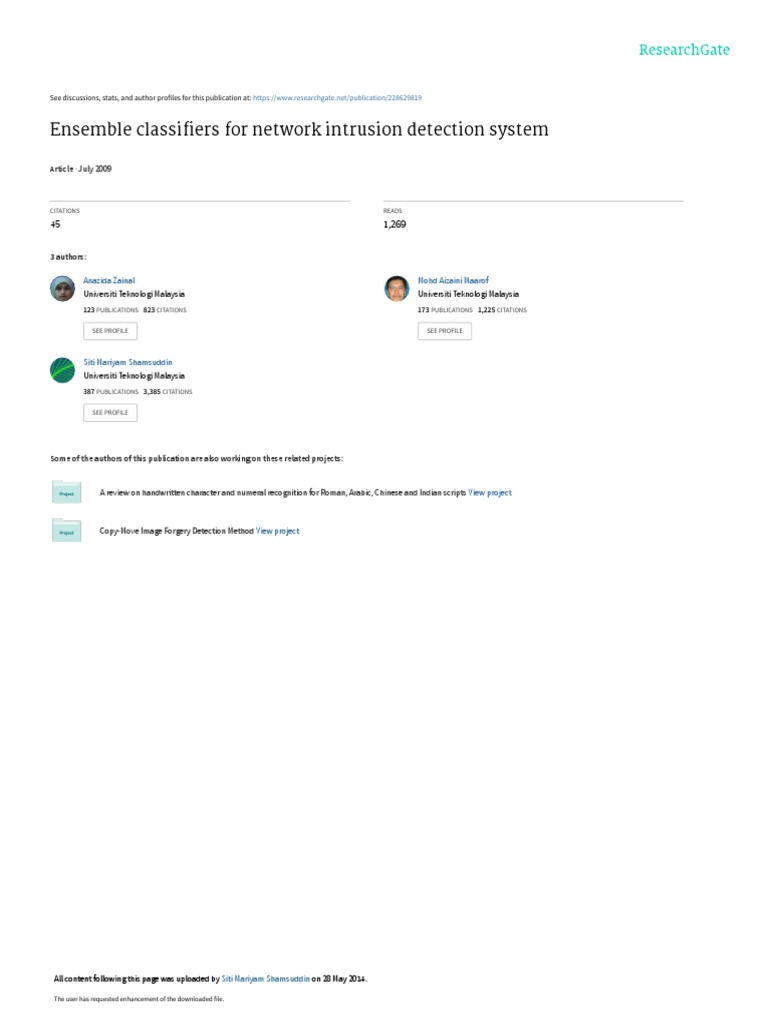Click the reads count of 1,269

click(x=395, y=225)
